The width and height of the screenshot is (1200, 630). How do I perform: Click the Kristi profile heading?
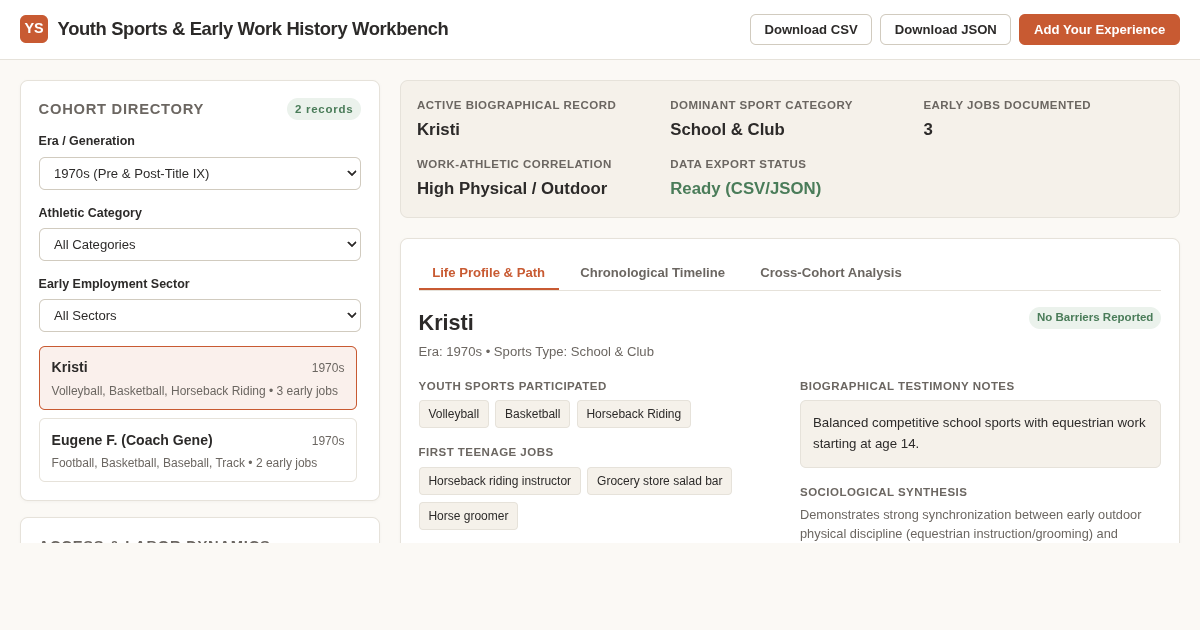[x=446, y=323]
